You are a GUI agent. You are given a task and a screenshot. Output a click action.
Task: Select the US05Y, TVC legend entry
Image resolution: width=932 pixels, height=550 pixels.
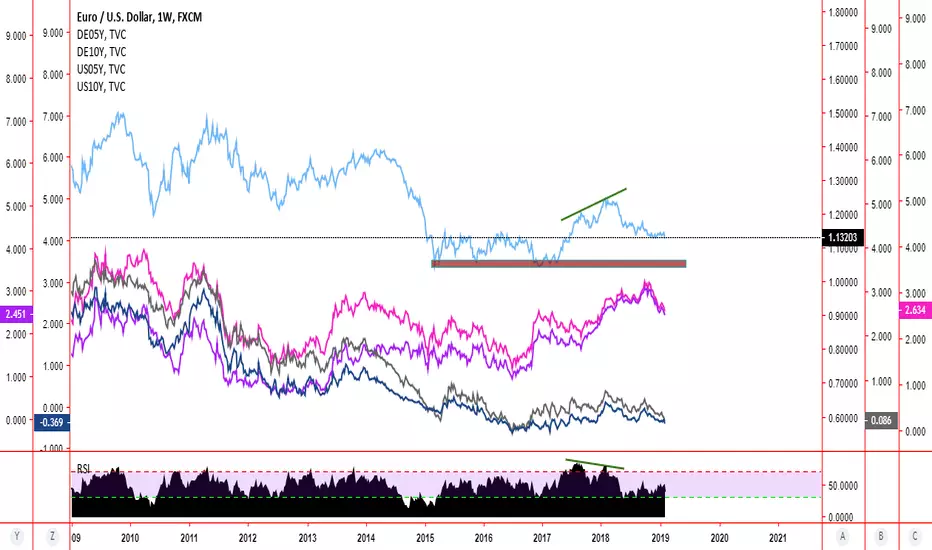point(101,70)
